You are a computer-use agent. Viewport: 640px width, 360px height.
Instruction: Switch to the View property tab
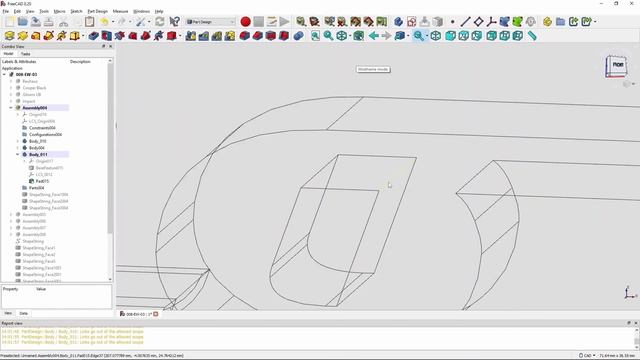pos(8,313)
